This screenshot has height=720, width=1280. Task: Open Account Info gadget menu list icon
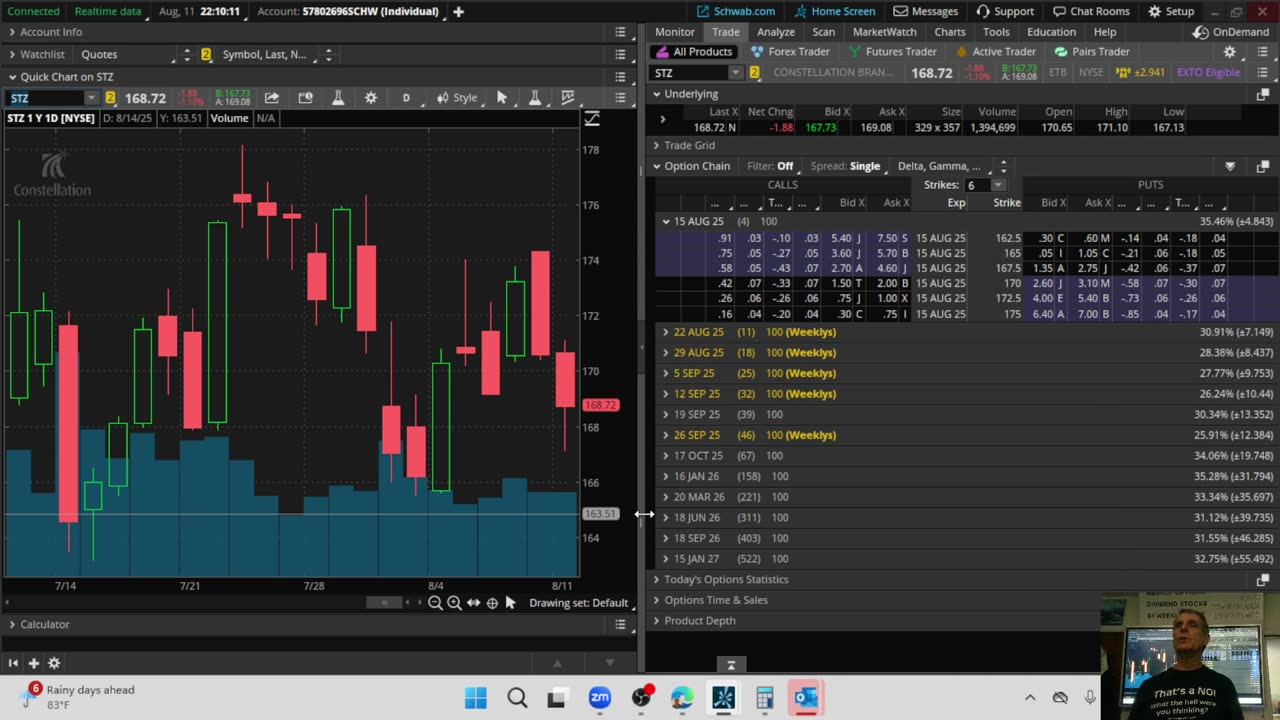click(x=620, y=32)
